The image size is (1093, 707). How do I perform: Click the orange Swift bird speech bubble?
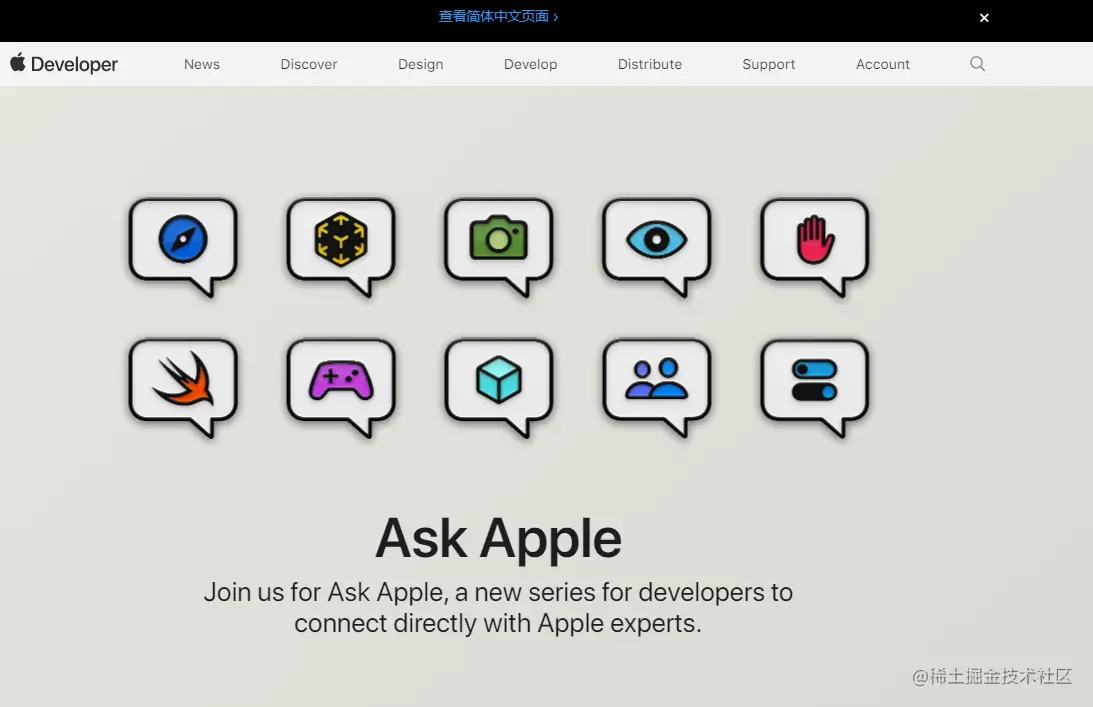[183, 387]
